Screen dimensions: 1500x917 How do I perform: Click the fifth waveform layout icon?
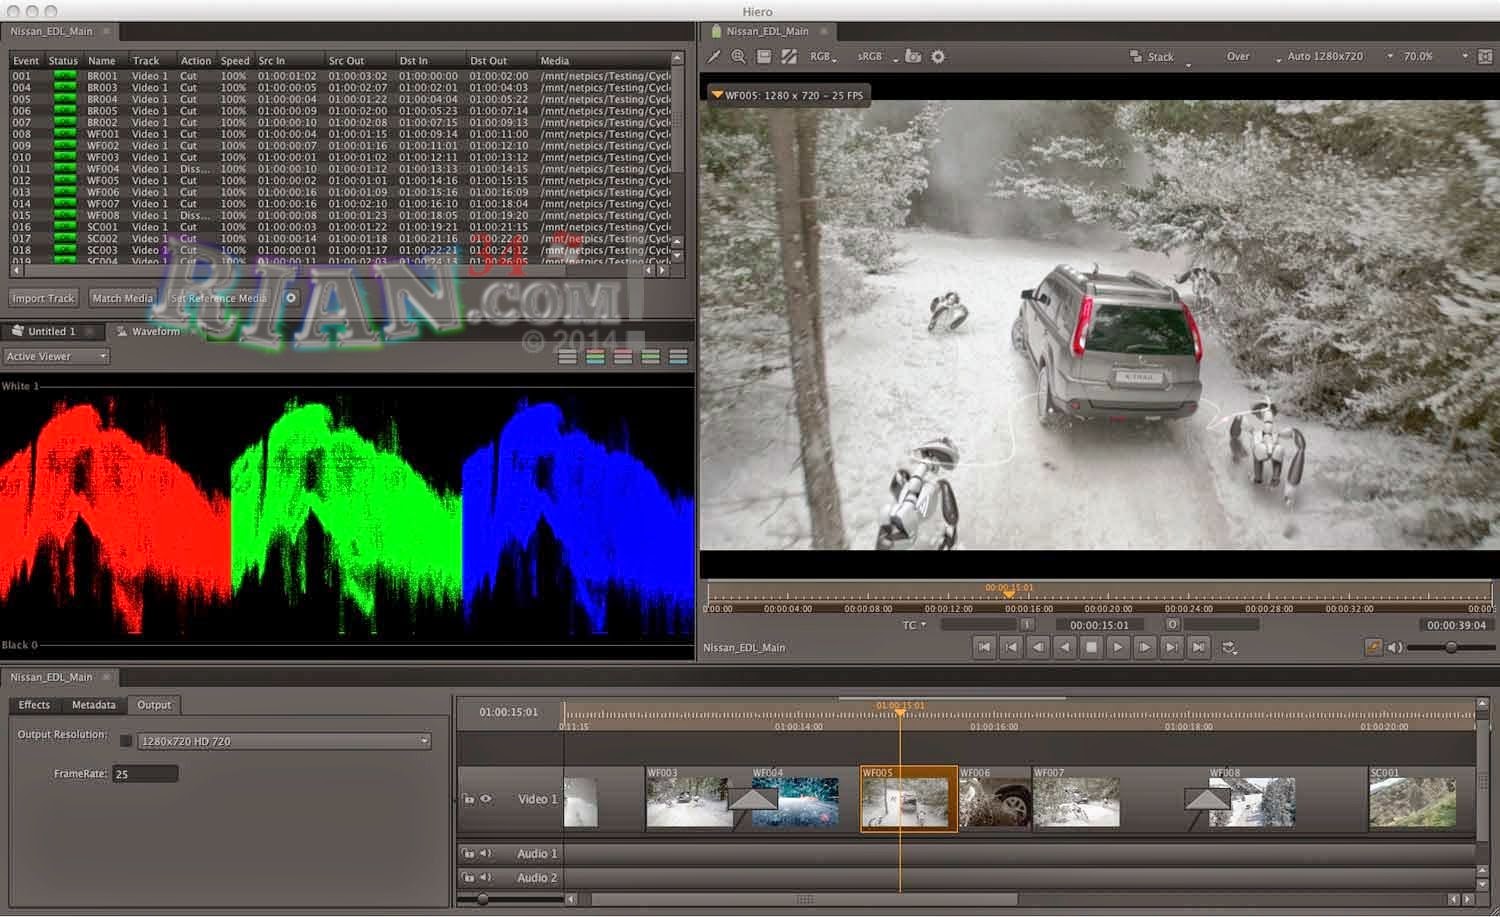679,357
